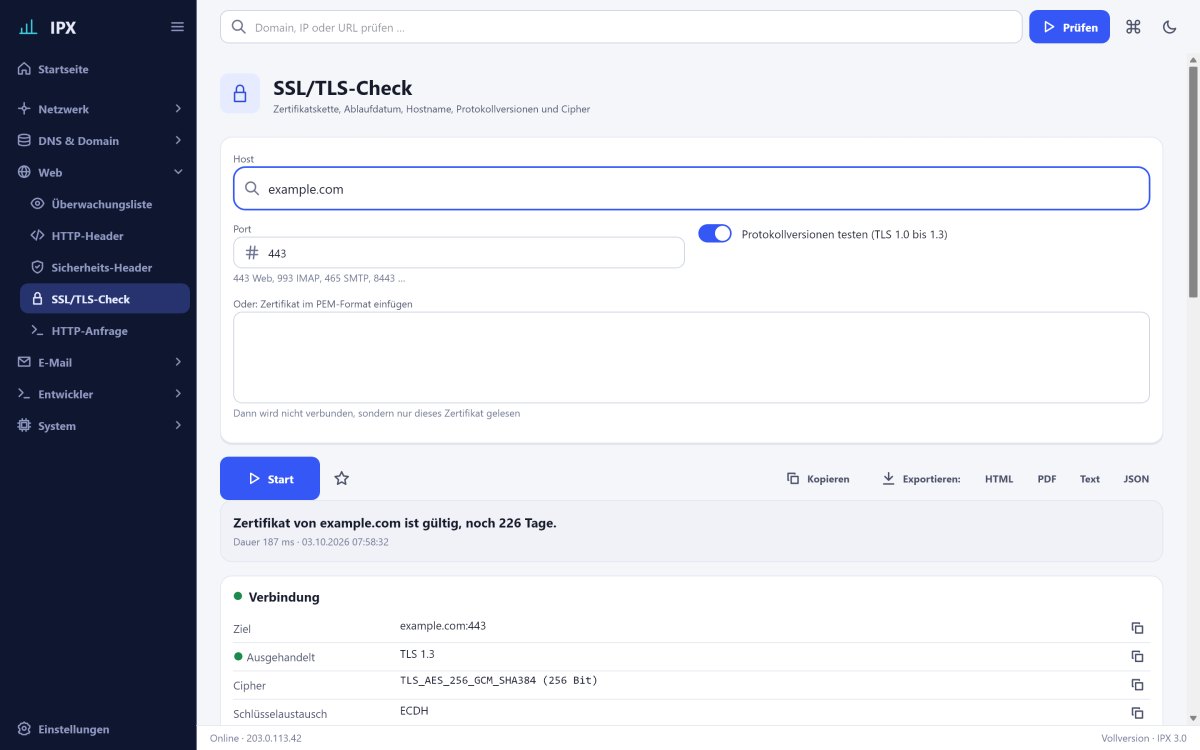Image resolution: width=1200 pixels, height=750 pixels.
Task: Copy the Cipher row value
Action: pyautogui.click(x=1137, y=685)
